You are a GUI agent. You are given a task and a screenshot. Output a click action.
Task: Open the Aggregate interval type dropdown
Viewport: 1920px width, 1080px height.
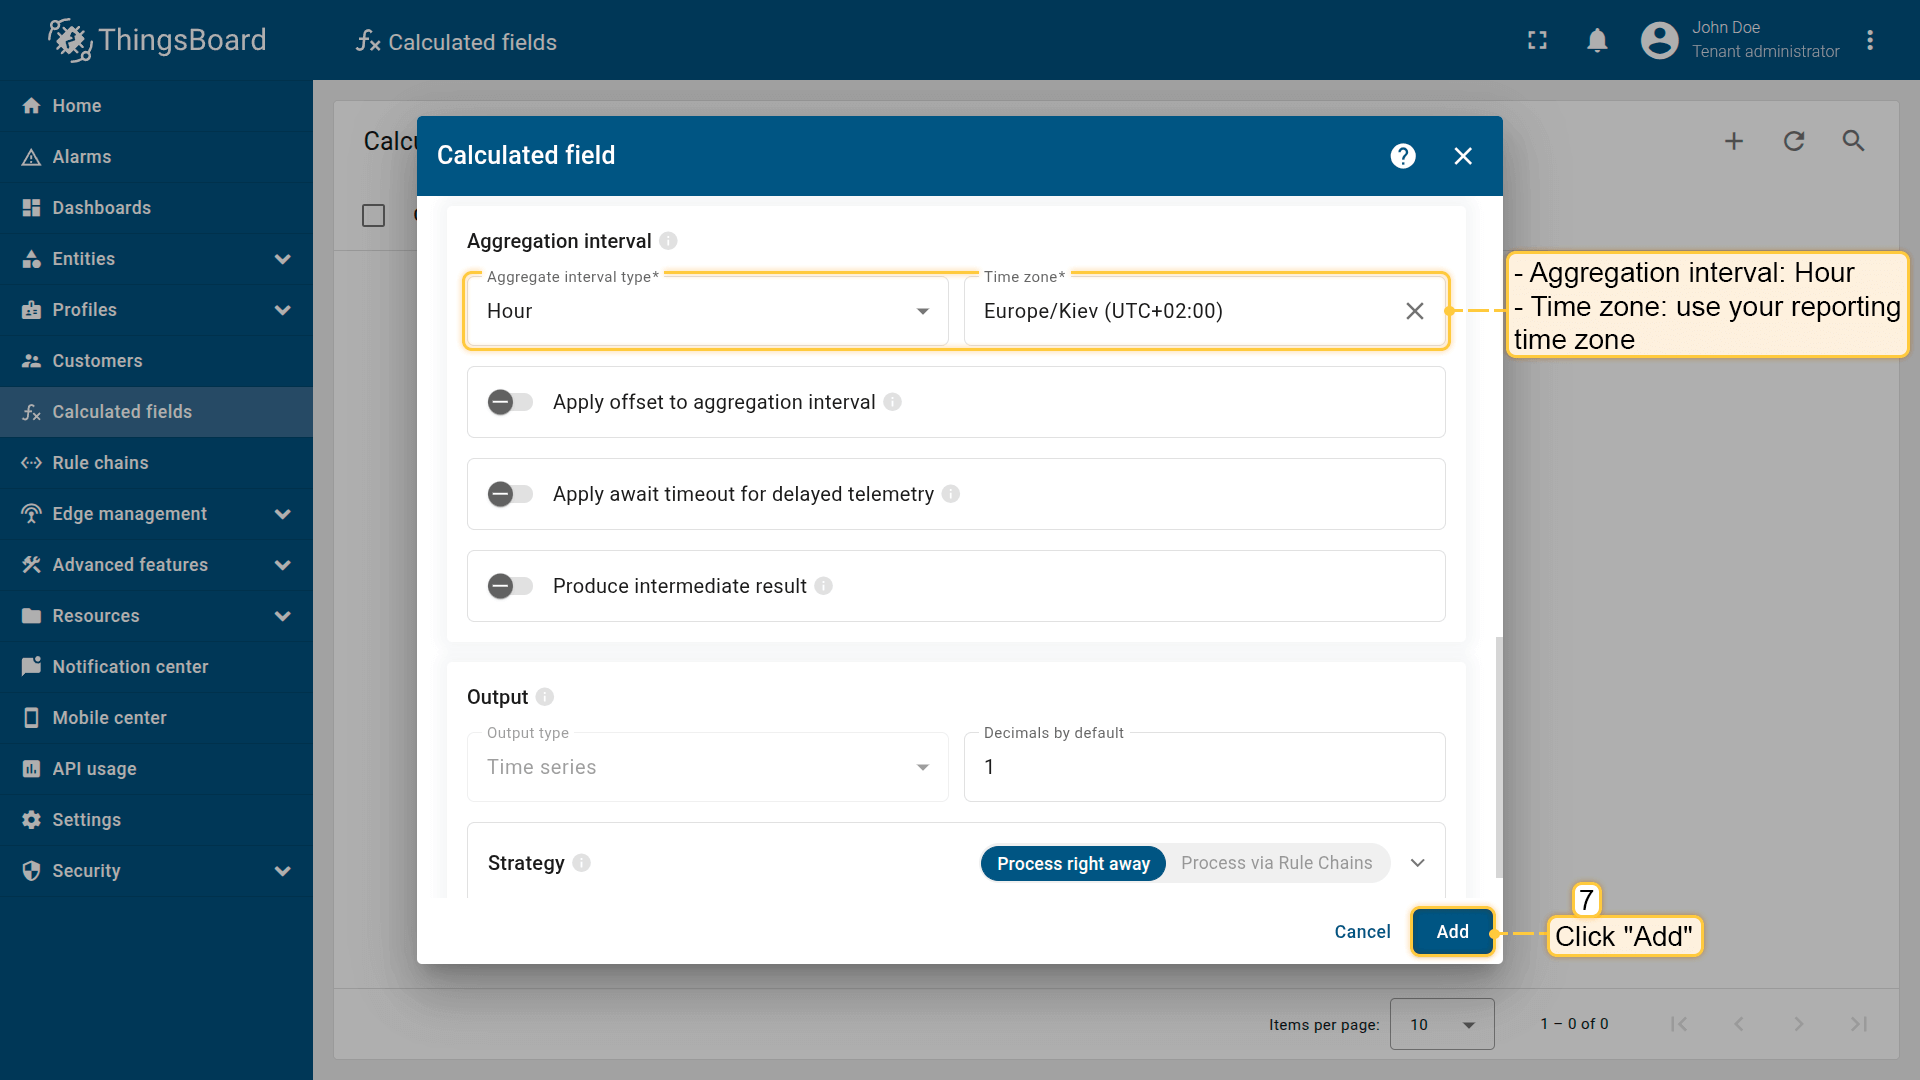click(x=707, y=311)
